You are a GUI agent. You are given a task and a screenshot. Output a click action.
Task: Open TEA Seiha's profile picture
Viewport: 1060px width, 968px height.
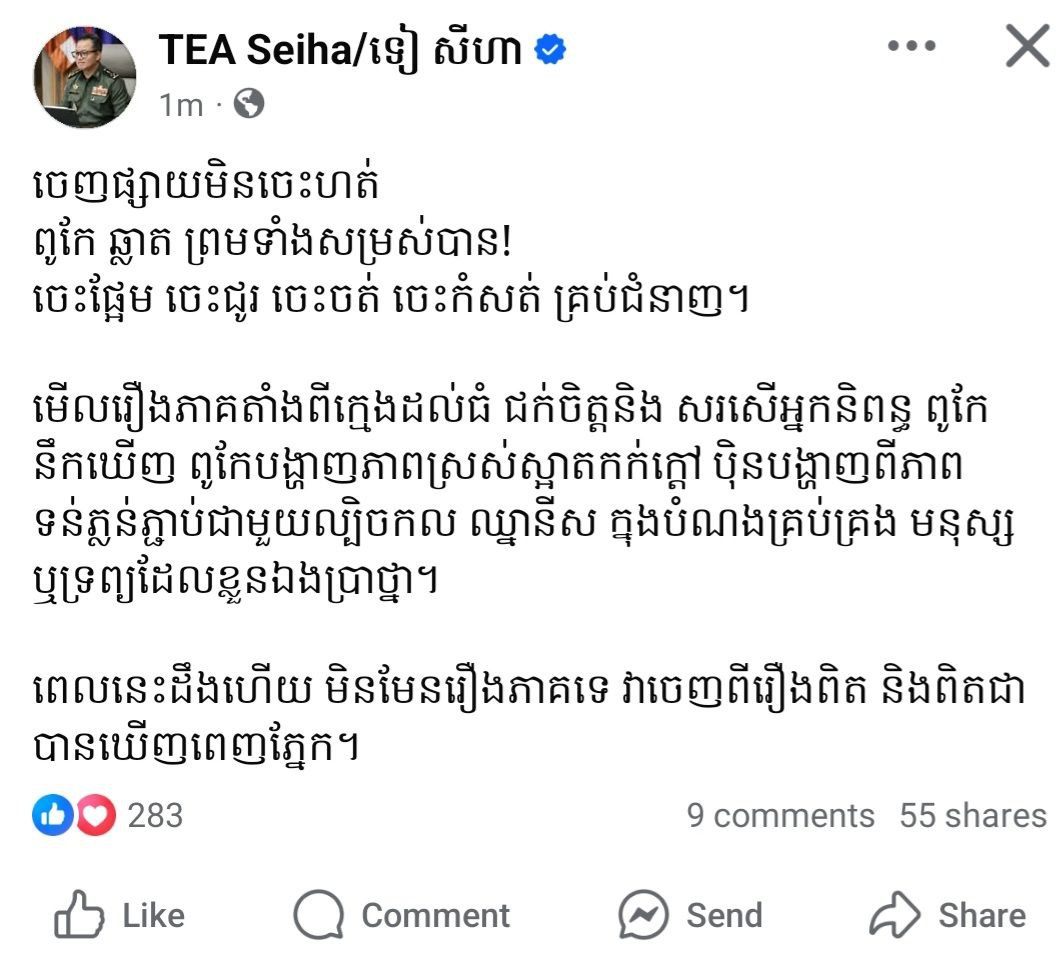click(85, 77)
